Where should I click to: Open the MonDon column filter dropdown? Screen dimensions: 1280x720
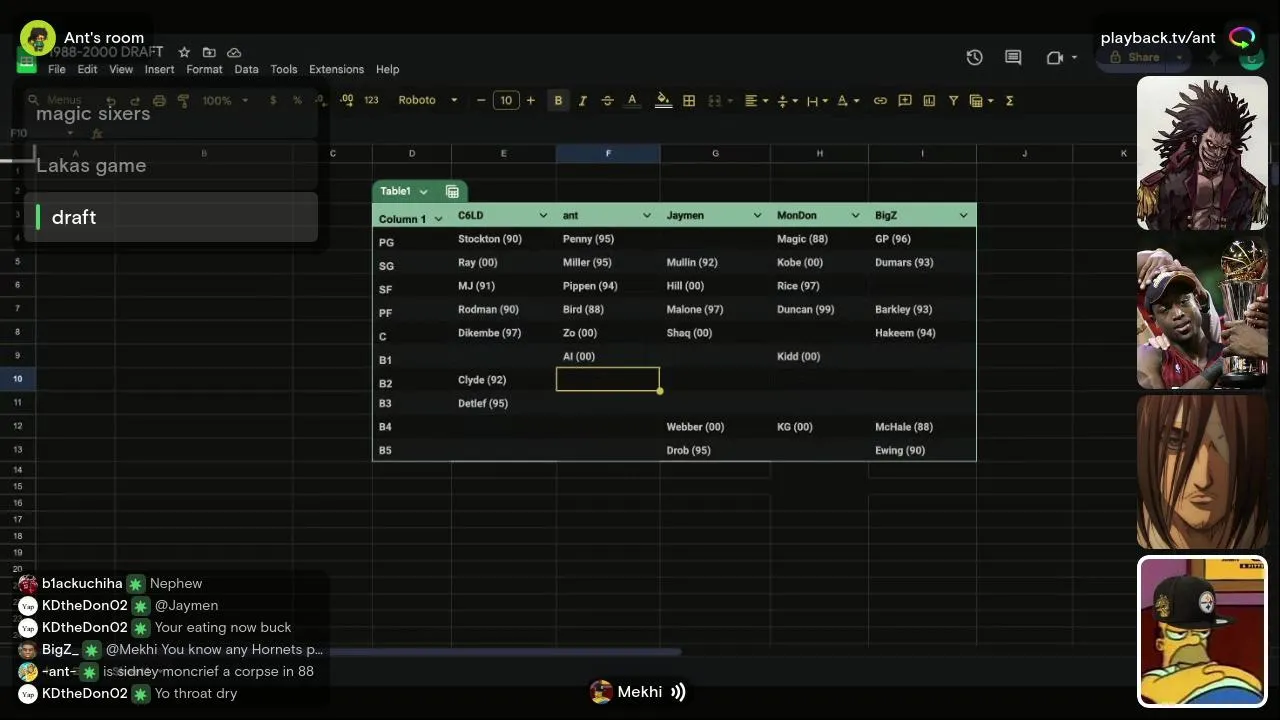[x=855, y=215]
